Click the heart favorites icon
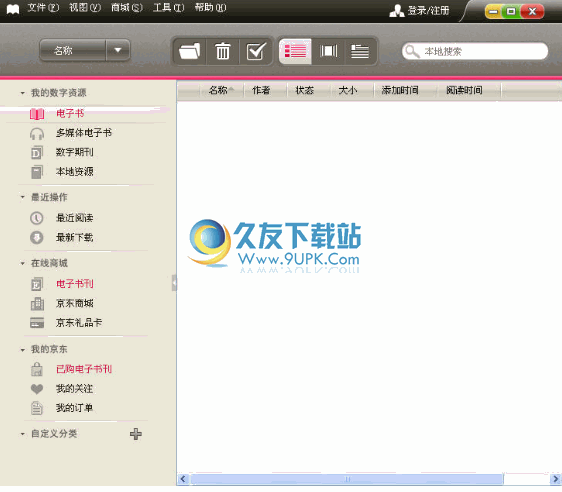This screenshot has width=562, height=492. click(x=37, y=389)
